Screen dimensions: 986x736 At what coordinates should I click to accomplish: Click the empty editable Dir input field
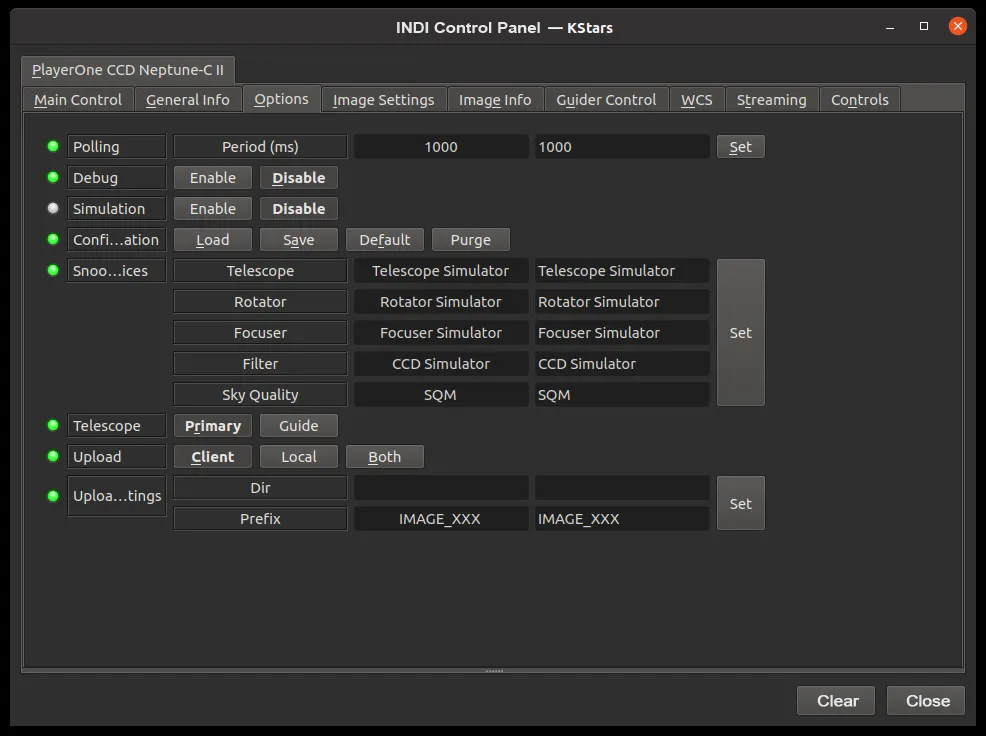pyautogui.click(x=622, y=488)
